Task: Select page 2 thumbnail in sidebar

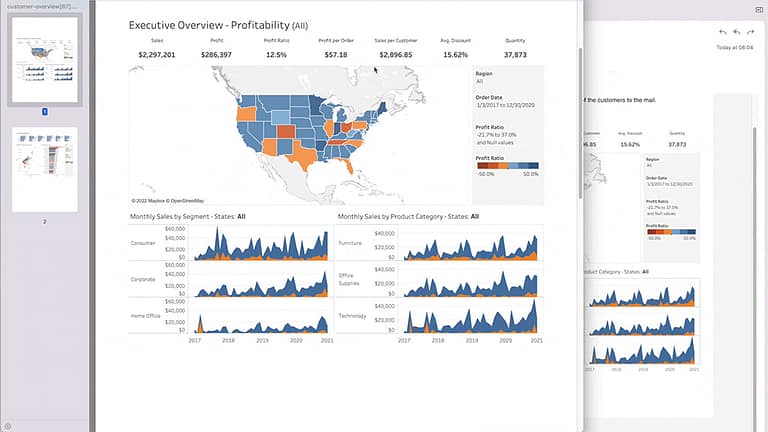Action: click(x=44, y=169)
